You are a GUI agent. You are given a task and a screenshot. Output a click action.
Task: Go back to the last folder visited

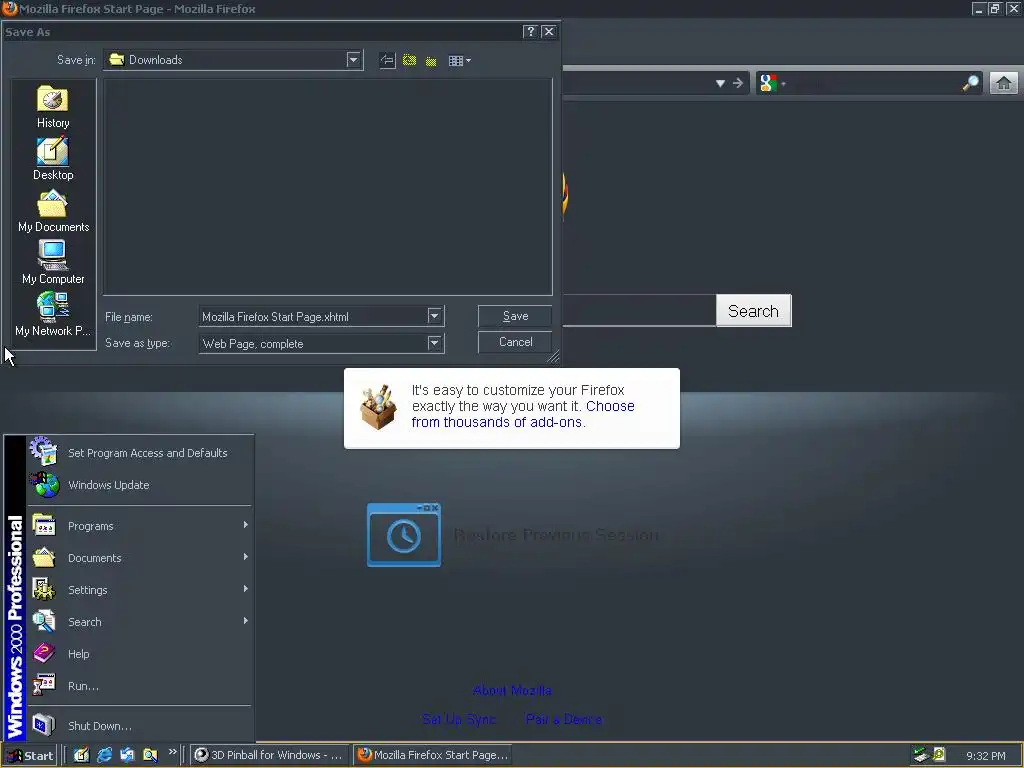pyautogui.click(x=387, y=61)
